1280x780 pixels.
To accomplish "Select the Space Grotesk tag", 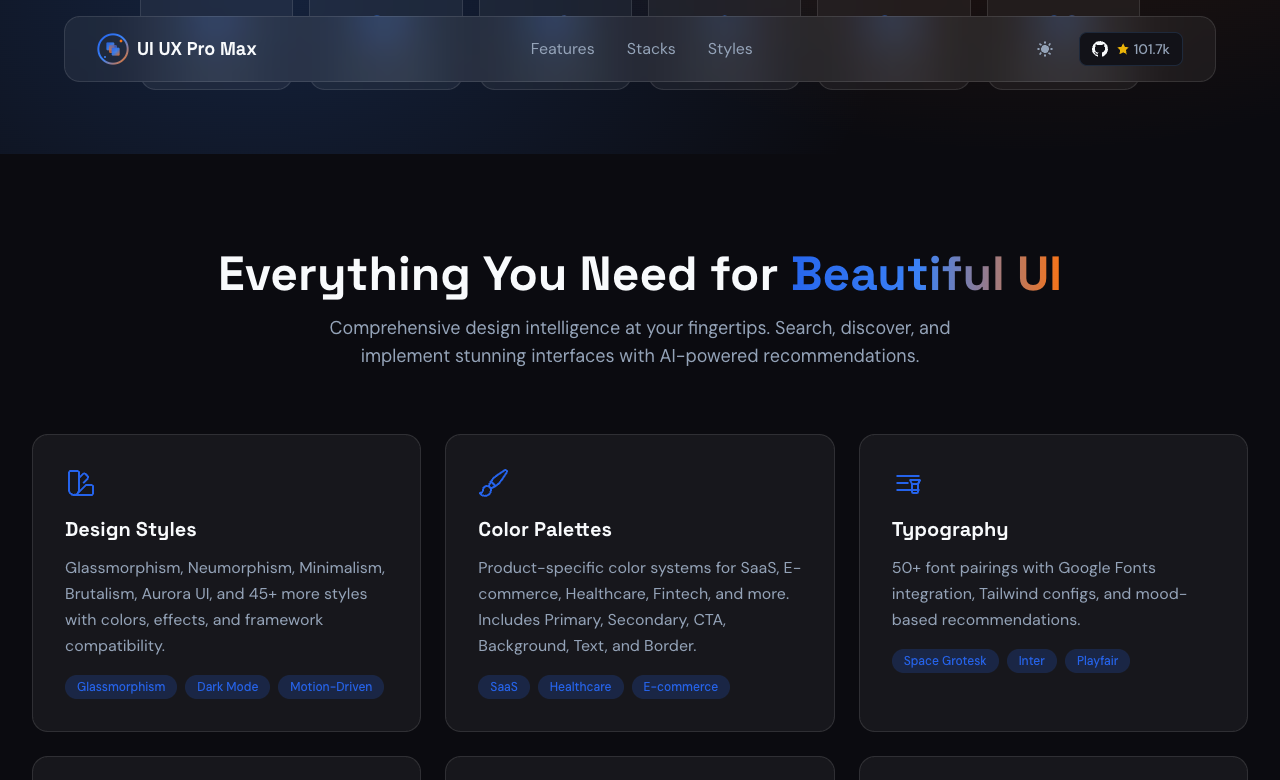I will pos(945,661).
